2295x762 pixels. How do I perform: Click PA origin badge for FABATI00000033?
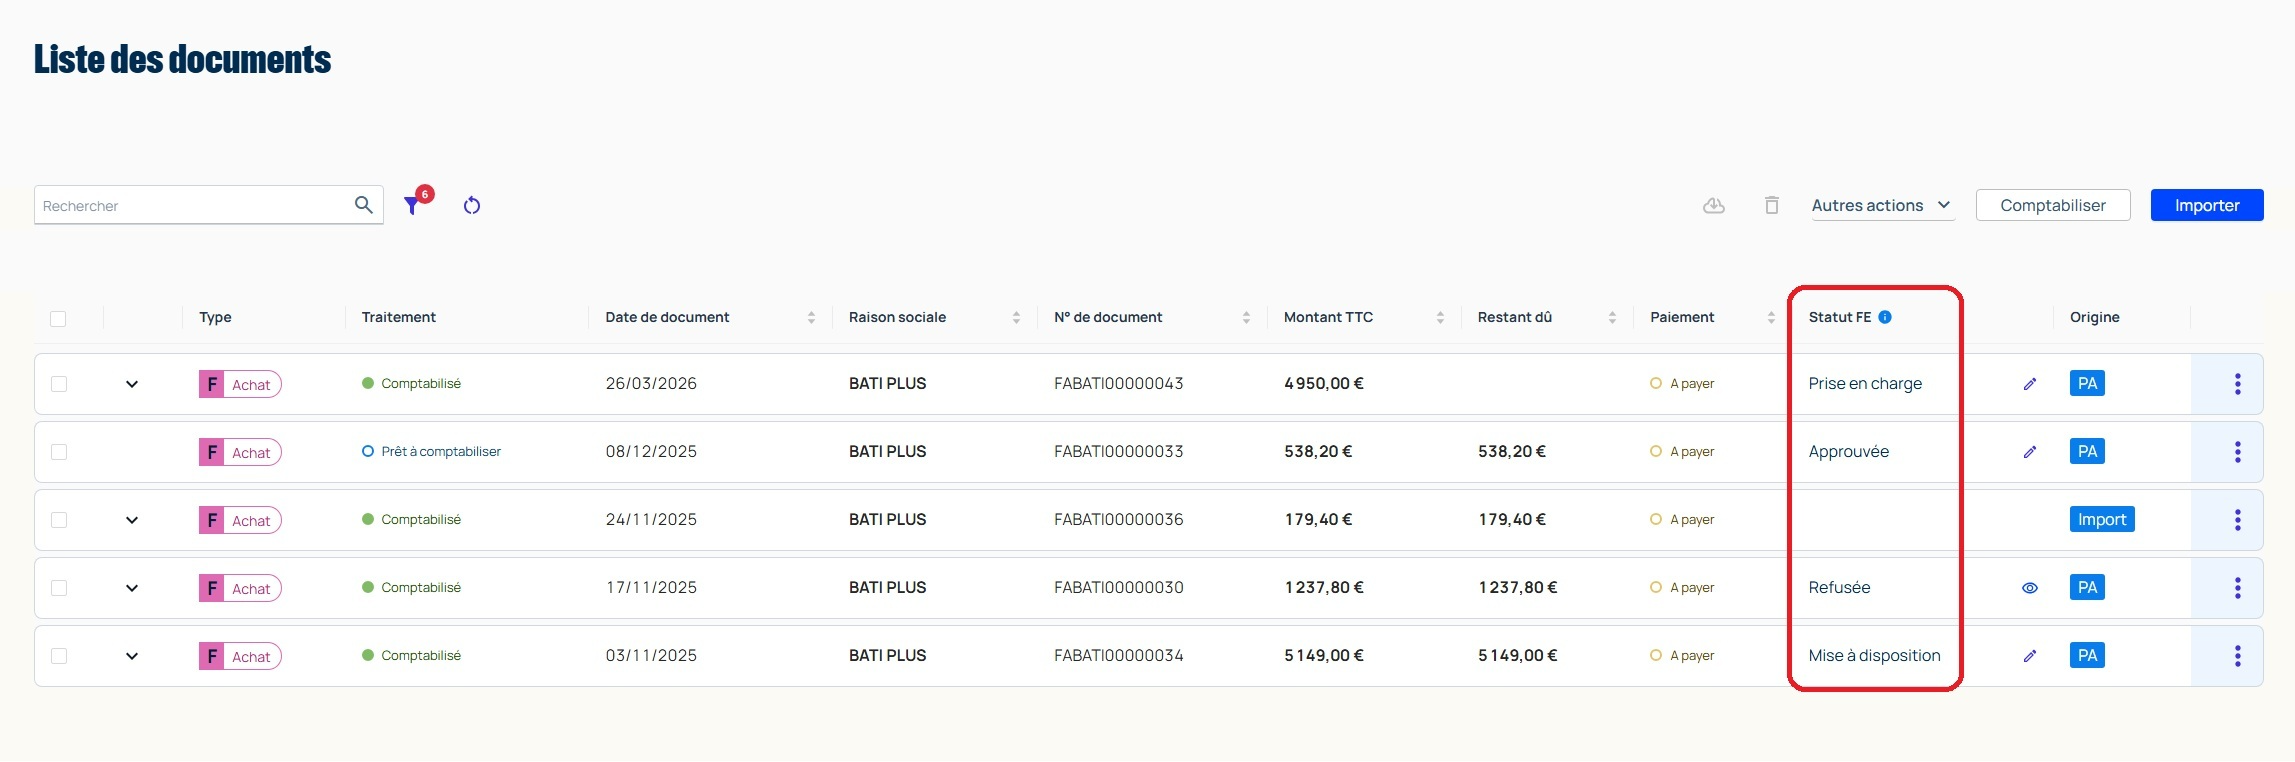coord(2087,452)
